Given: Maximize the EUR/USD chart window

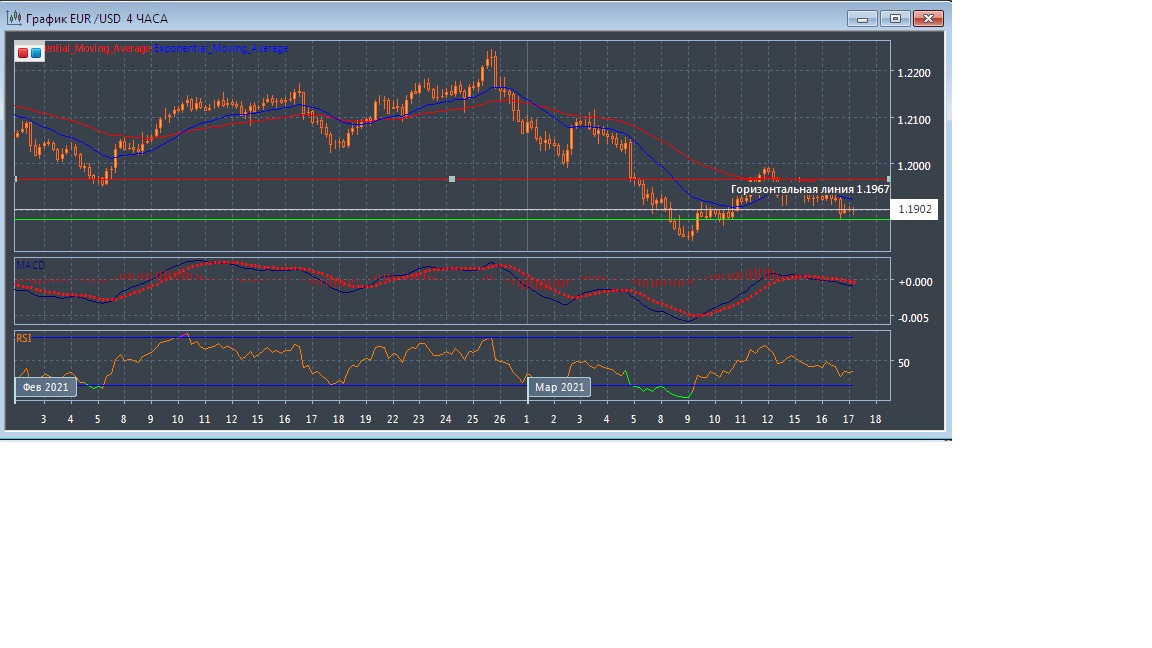Looking at the screenshot, I should tap(895, 18).
